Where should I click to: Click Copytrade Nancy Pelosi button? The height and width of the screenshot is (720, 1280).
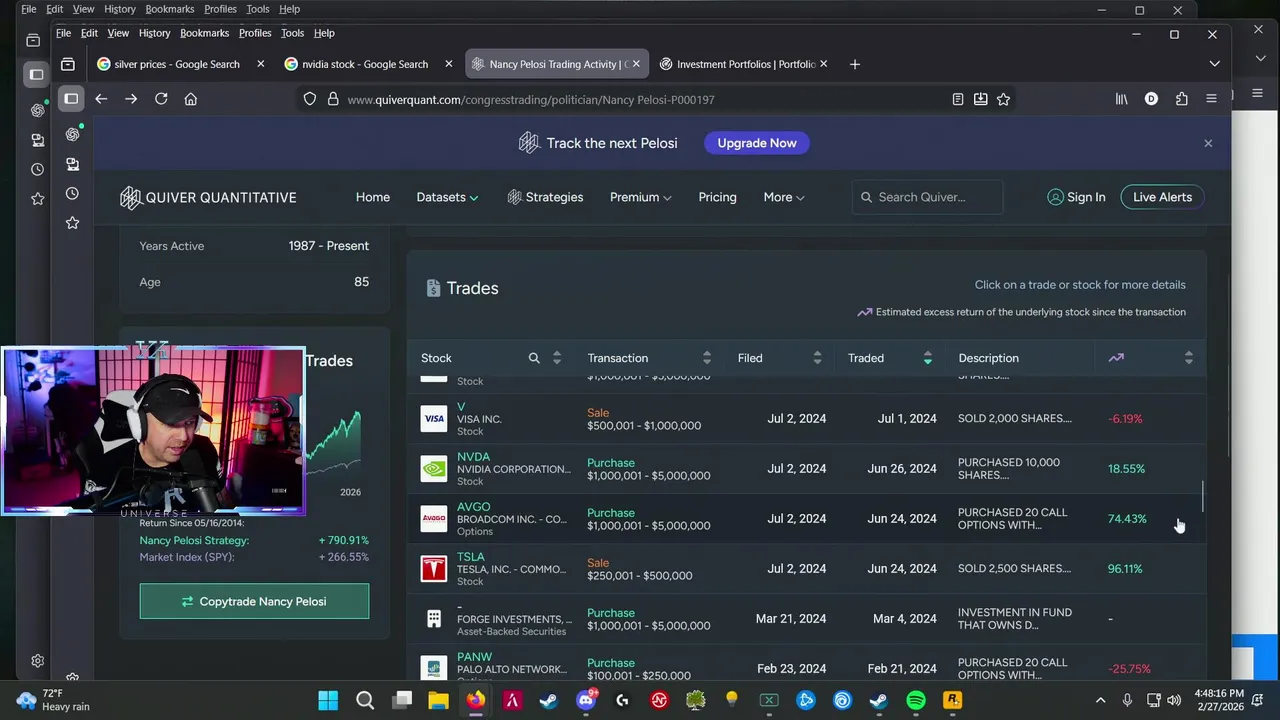click(x=254, y=601)
